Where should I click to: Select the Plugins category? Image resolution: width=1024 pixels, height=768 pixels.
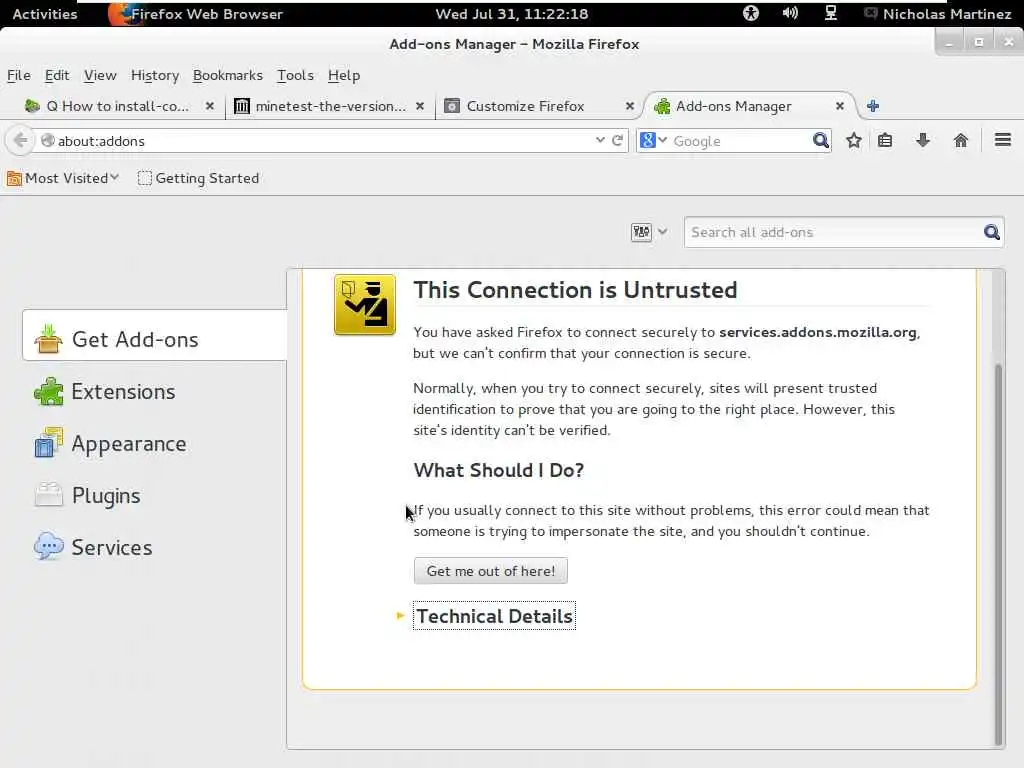pos(155,496)
